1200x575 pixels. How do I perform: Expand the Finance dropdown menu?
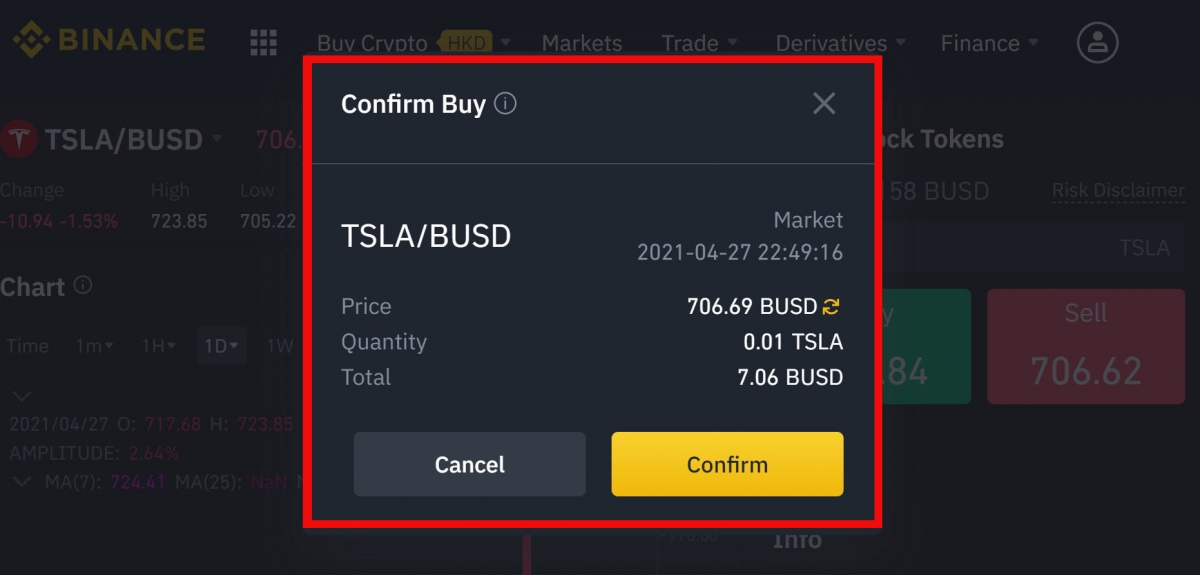(x=989, y=43)
